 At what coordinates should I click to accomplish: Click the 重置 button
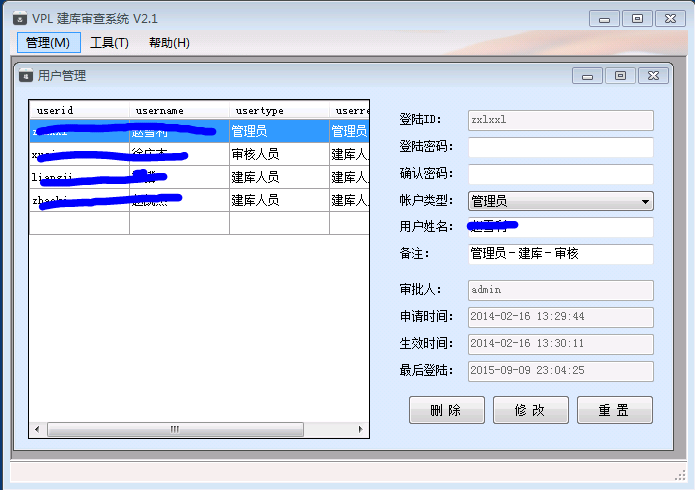point(614,410)
